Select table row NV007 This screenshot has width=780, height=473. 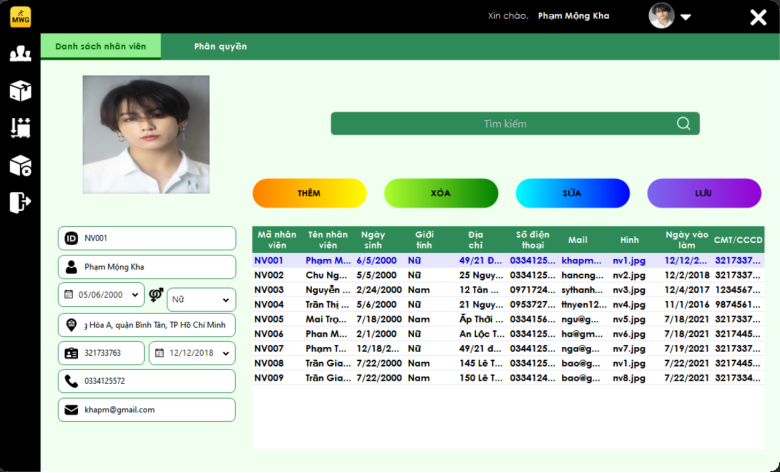[508, 348]
